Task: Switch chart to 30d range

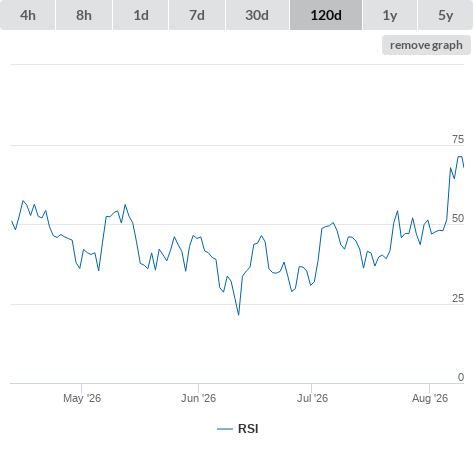Action: (257, 15)
